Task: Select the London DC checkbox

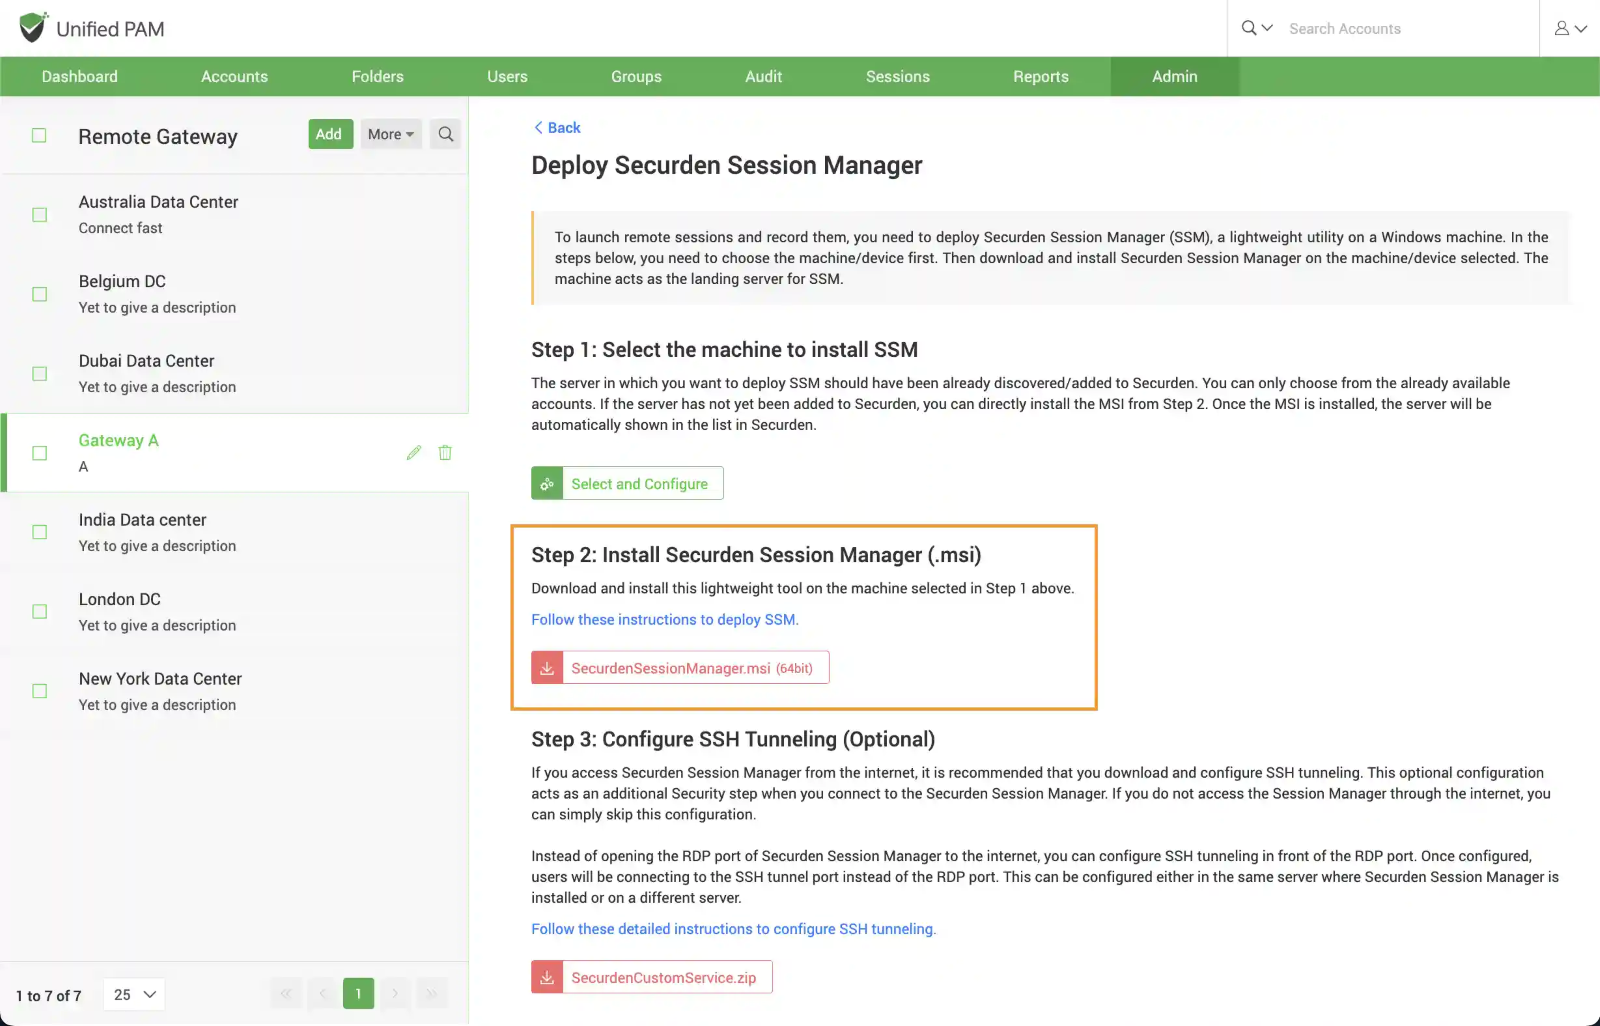Action: click(x=39, y=612)
